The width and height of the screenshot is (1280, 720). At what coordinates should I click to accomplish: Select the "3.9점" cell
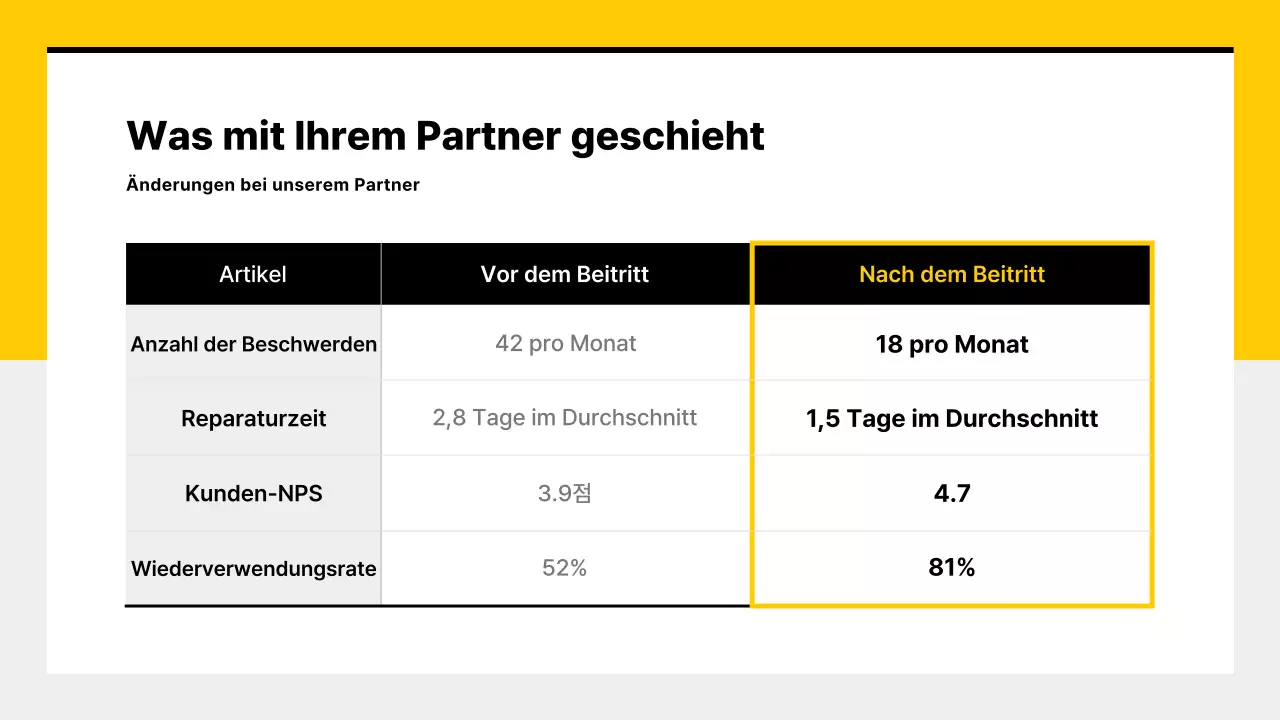(x=565, y=493)
